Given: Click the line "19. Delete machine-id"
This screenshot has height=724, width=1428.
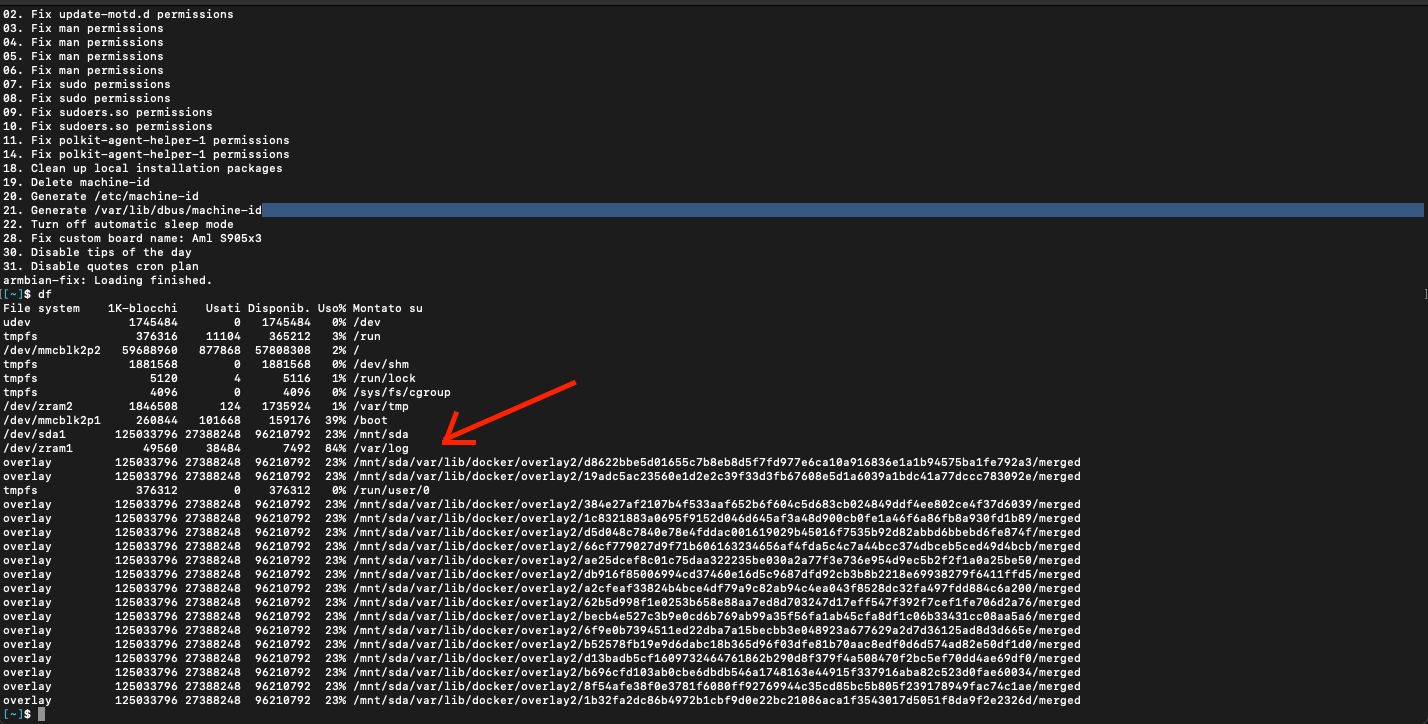Looking at the screenshot, I should point(76,182).
